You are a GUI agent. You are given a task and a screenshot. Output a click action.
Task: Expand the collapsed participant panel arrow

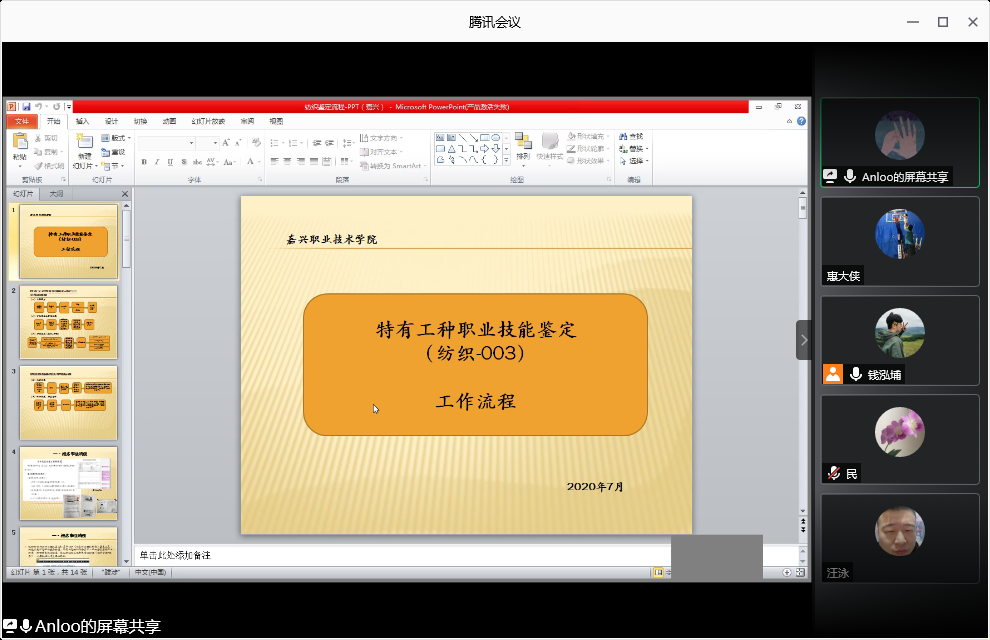tap(803, 340)
